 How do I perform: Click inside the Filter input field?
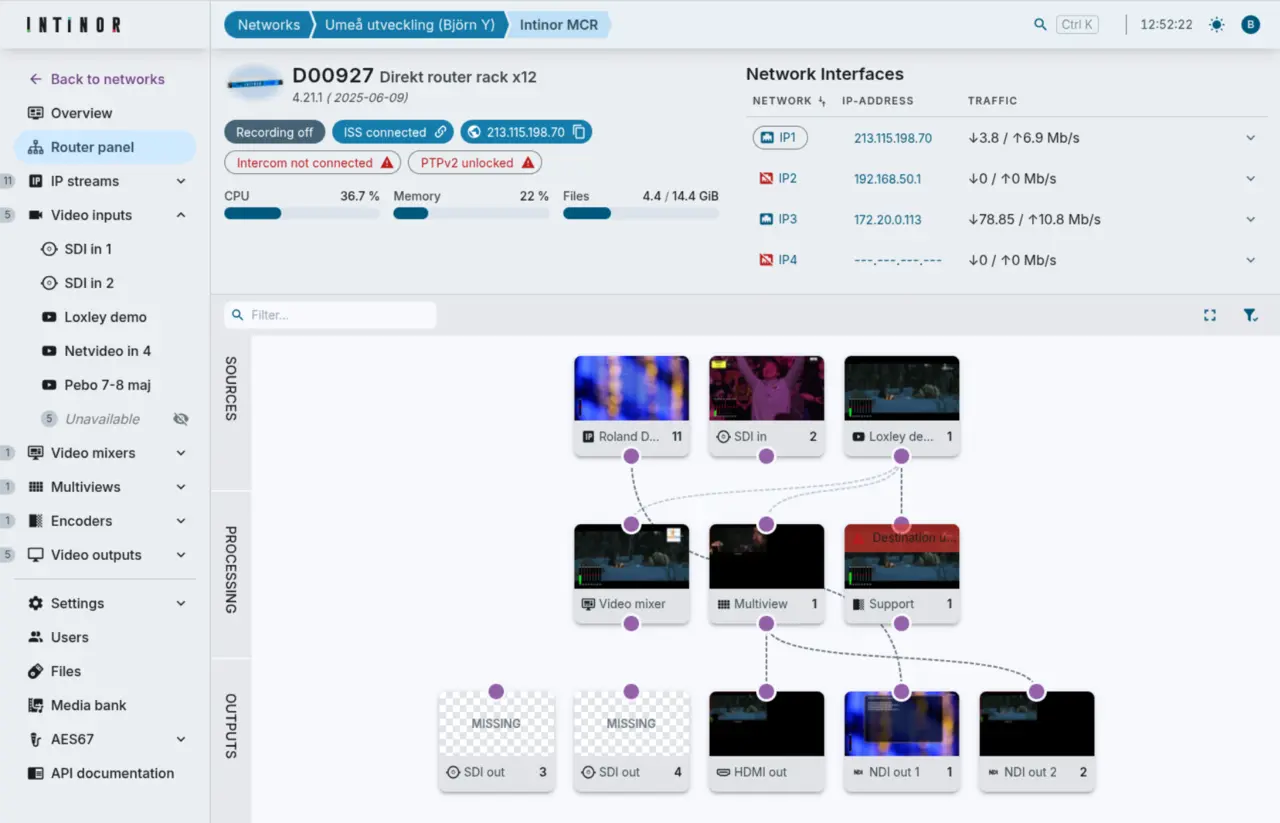(330, 314)
